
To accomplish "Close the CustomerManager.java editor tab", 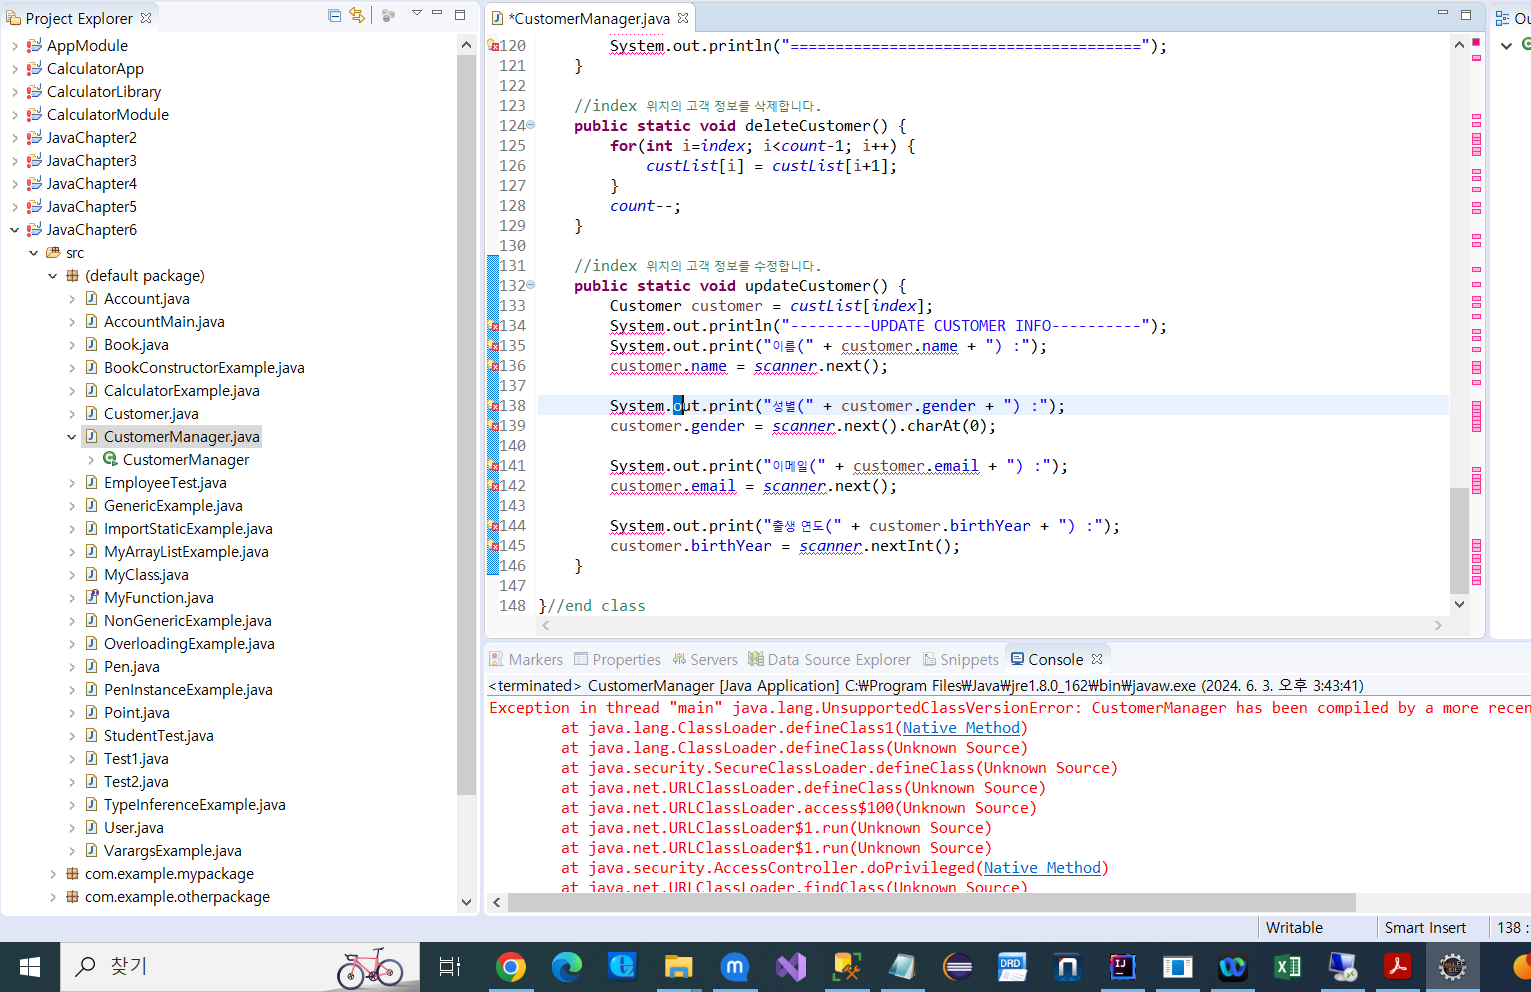I will tap(683, 18).
